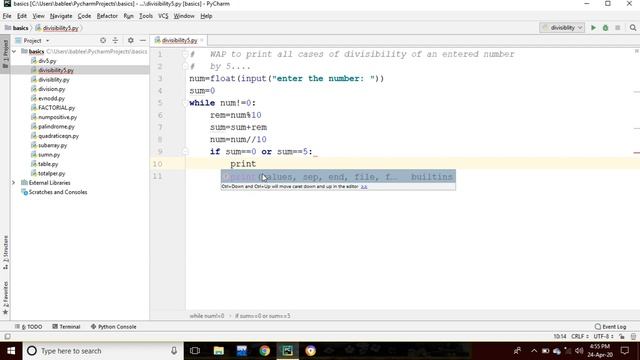640x360 pixels.
Task: Toggle the Project tool window side tab
Action: point(5,55)
